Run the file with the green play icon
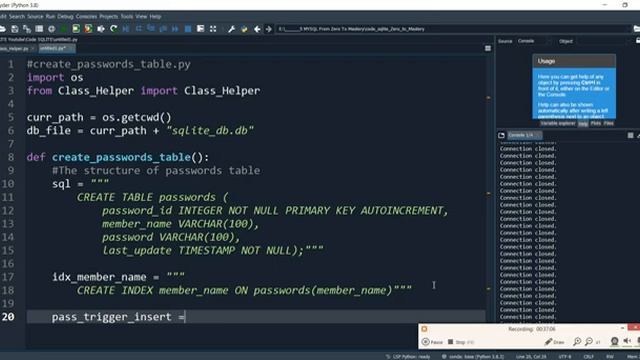The width and height of the screenshot is (640, 360). (x=64, y=29)
